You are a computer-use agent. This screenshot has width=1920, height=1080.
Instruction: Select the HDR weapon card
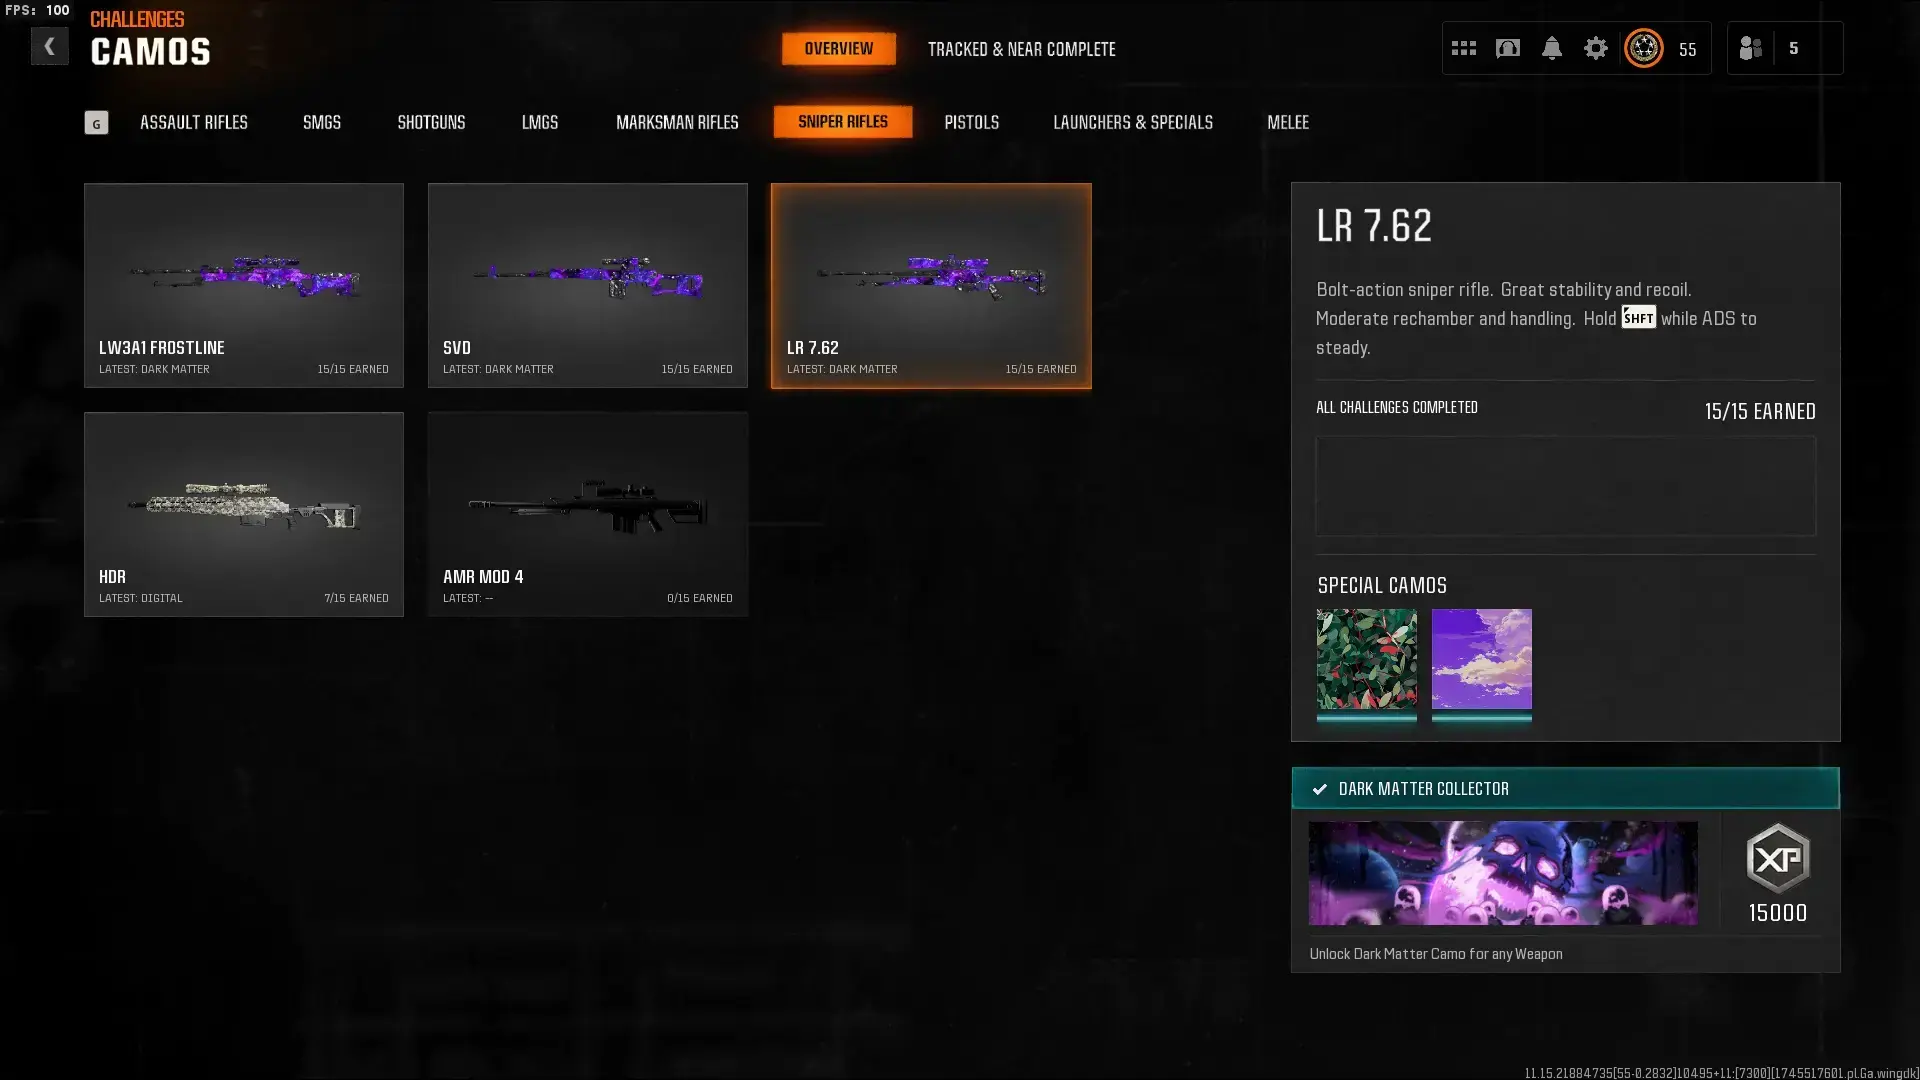(244, 514)
